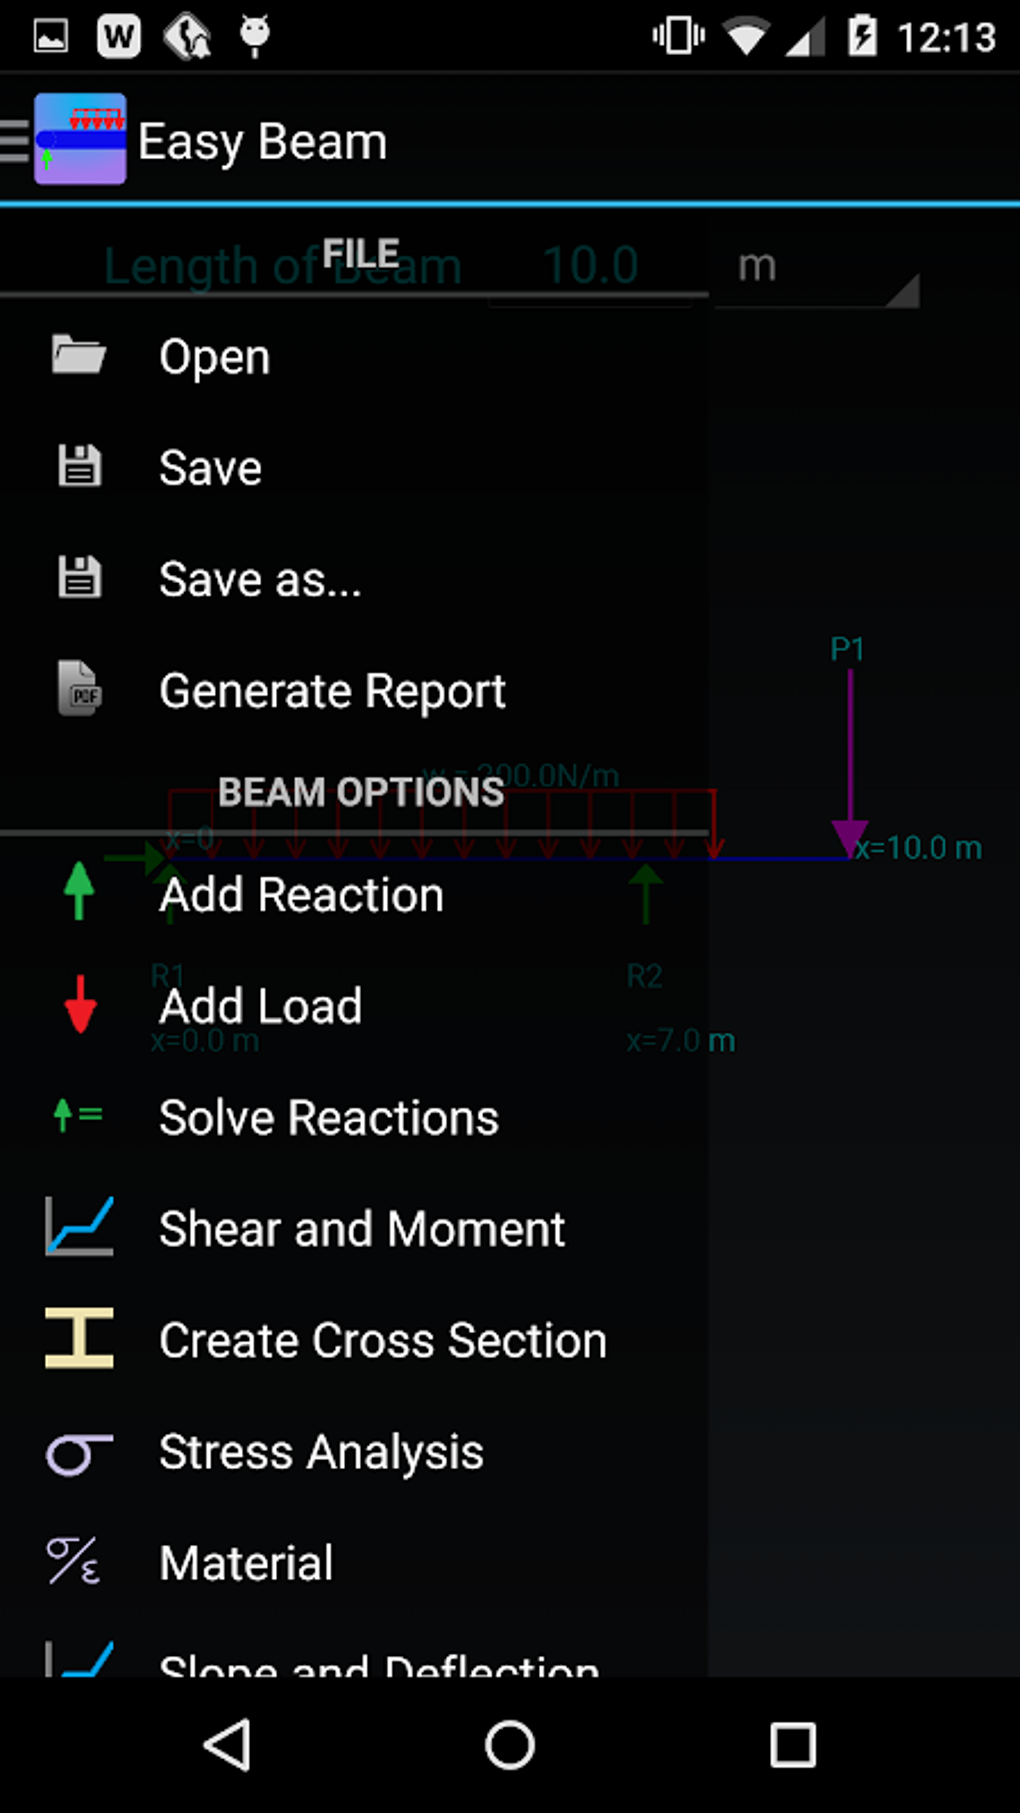Choose Save as... from the menu
The image size is (1020, 1813).
point(260,578)
